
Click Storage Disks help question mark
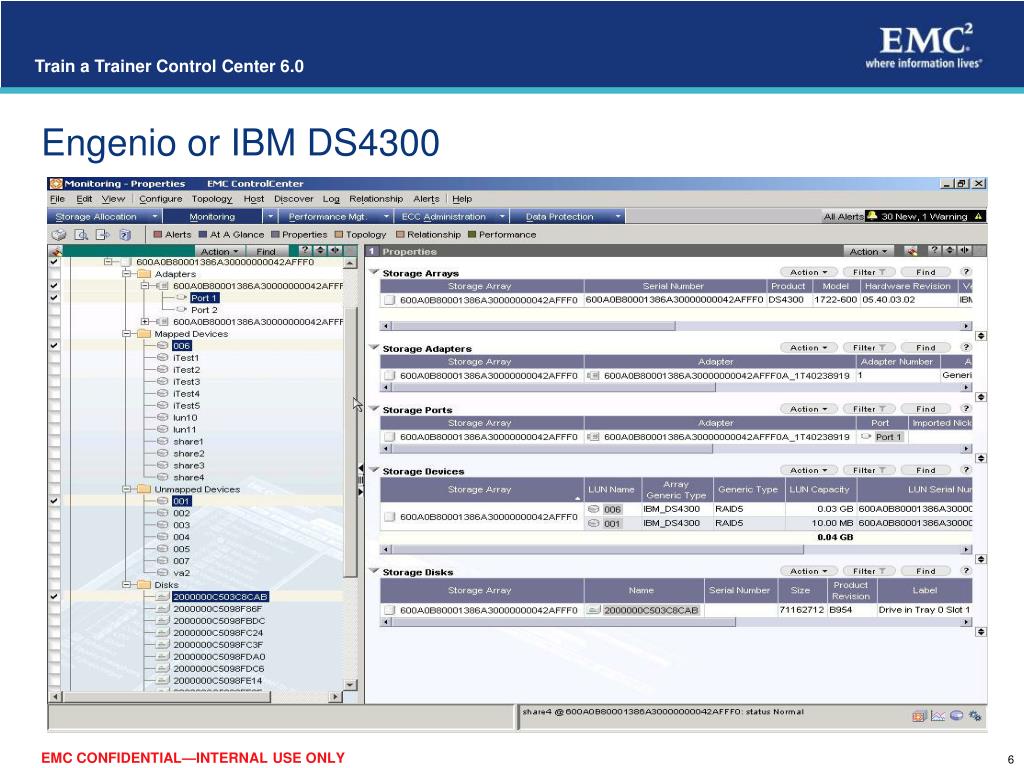(x=966, y=571)
